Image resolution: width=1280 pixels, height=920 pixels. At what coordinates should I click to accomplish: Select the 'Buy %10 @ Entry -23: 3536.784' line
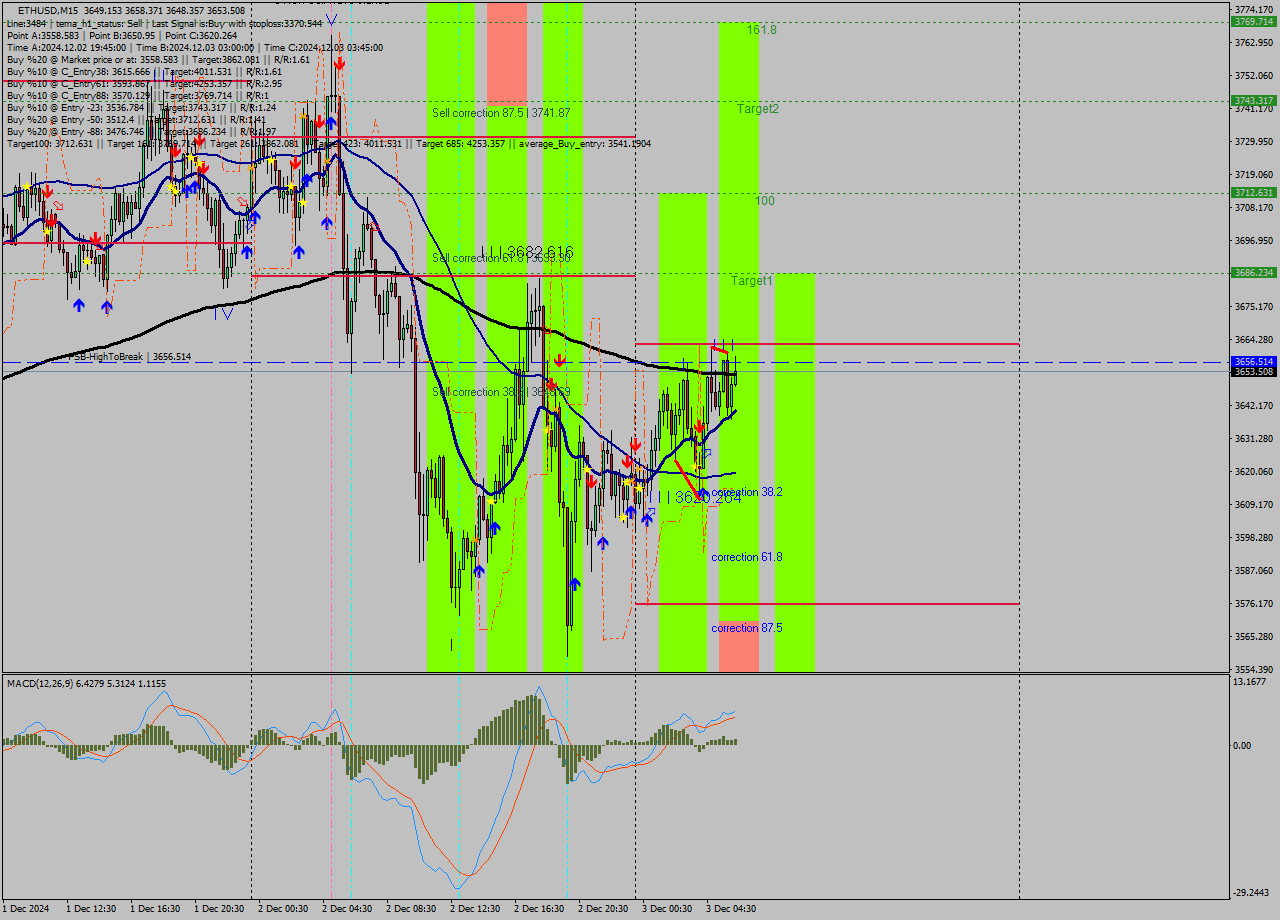pos(141,108)
